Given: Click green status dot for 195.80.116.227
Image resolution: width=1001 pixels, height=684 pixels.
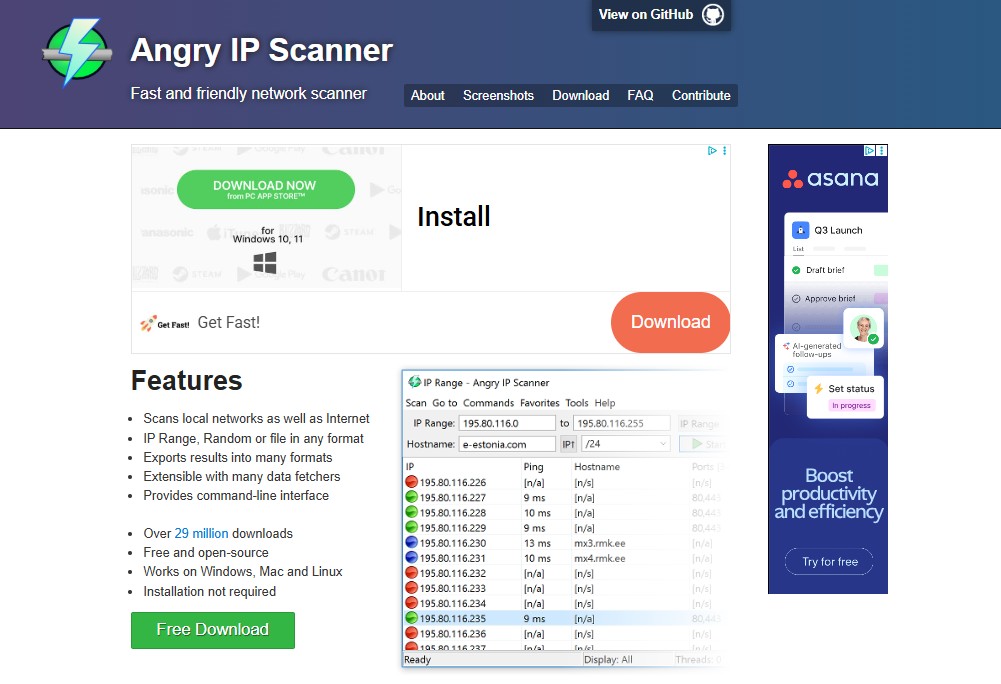Looking at the screenshot, I should click(411, 498).
